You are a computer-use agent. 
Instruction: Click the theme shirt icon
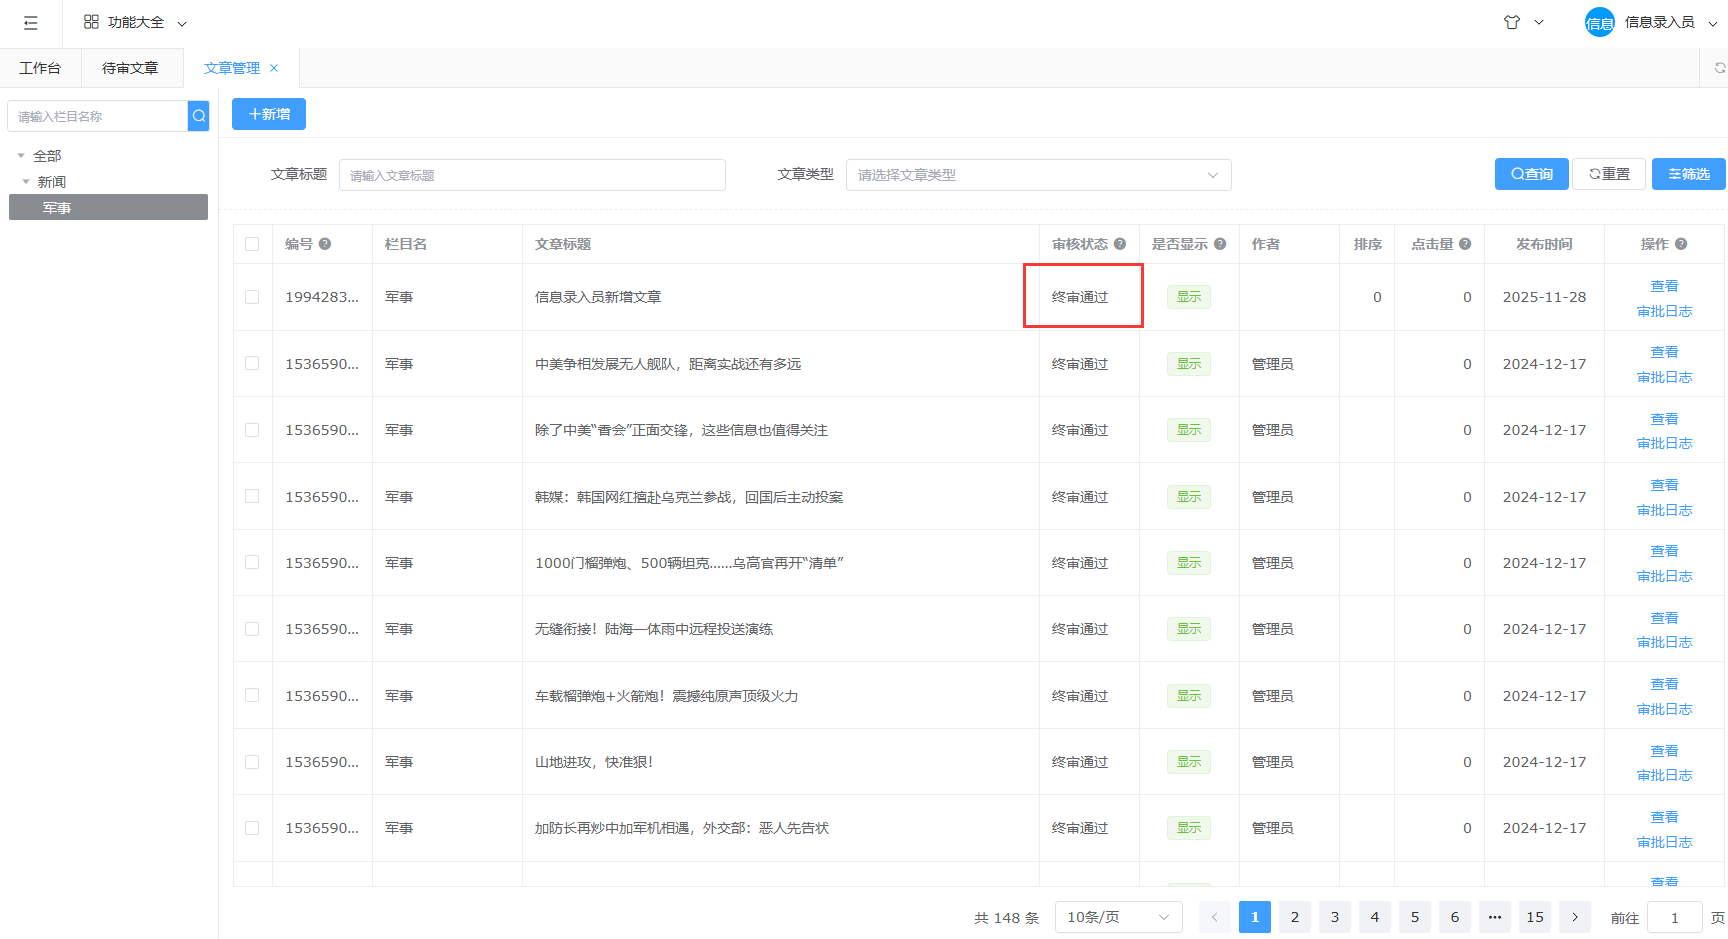(x=1511, y=22)
